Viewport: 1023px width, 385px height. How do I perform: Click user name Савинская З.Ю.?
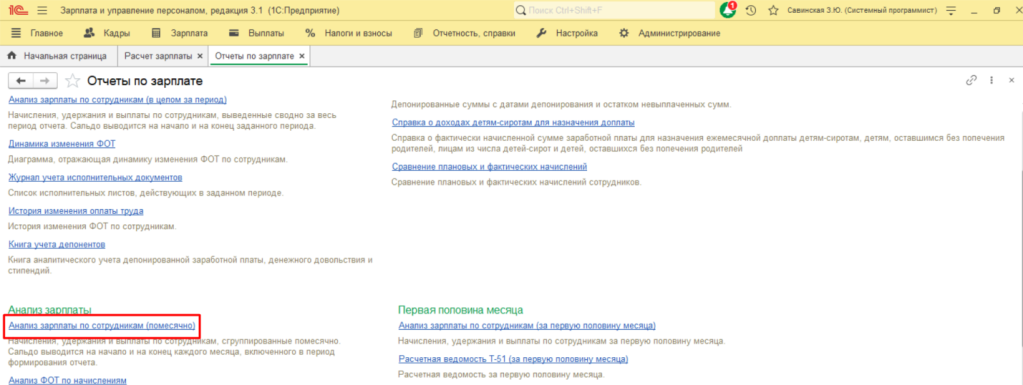(862, 10)
